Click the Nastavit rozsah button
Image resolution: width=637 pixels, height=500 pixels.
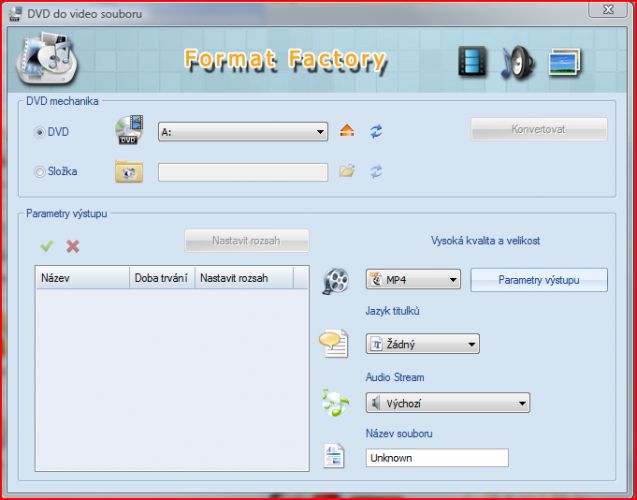tap(247, 241)
